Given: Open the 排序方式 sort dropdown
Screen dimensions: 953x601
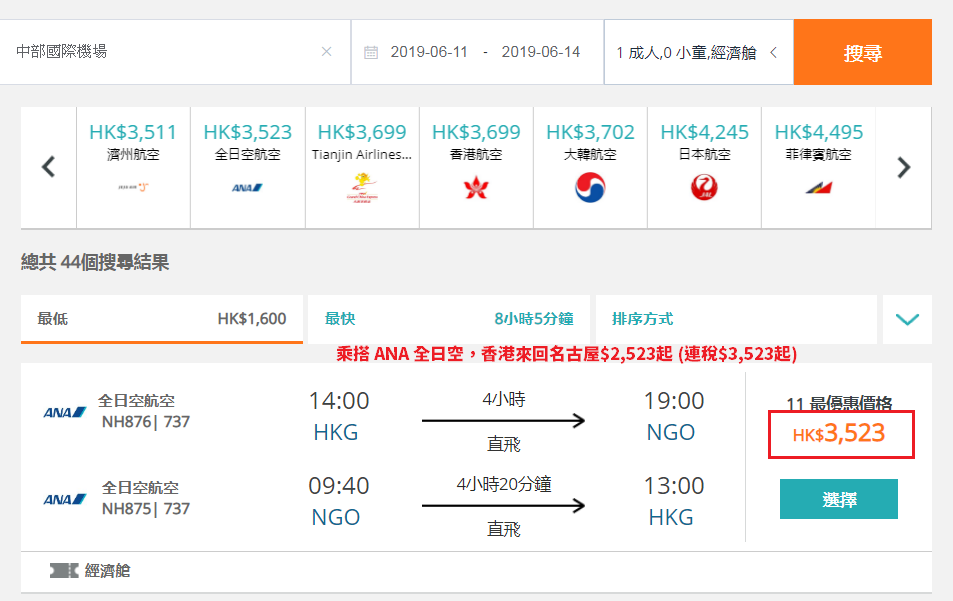Looking at the screenshot, I should tap(736, 319).
